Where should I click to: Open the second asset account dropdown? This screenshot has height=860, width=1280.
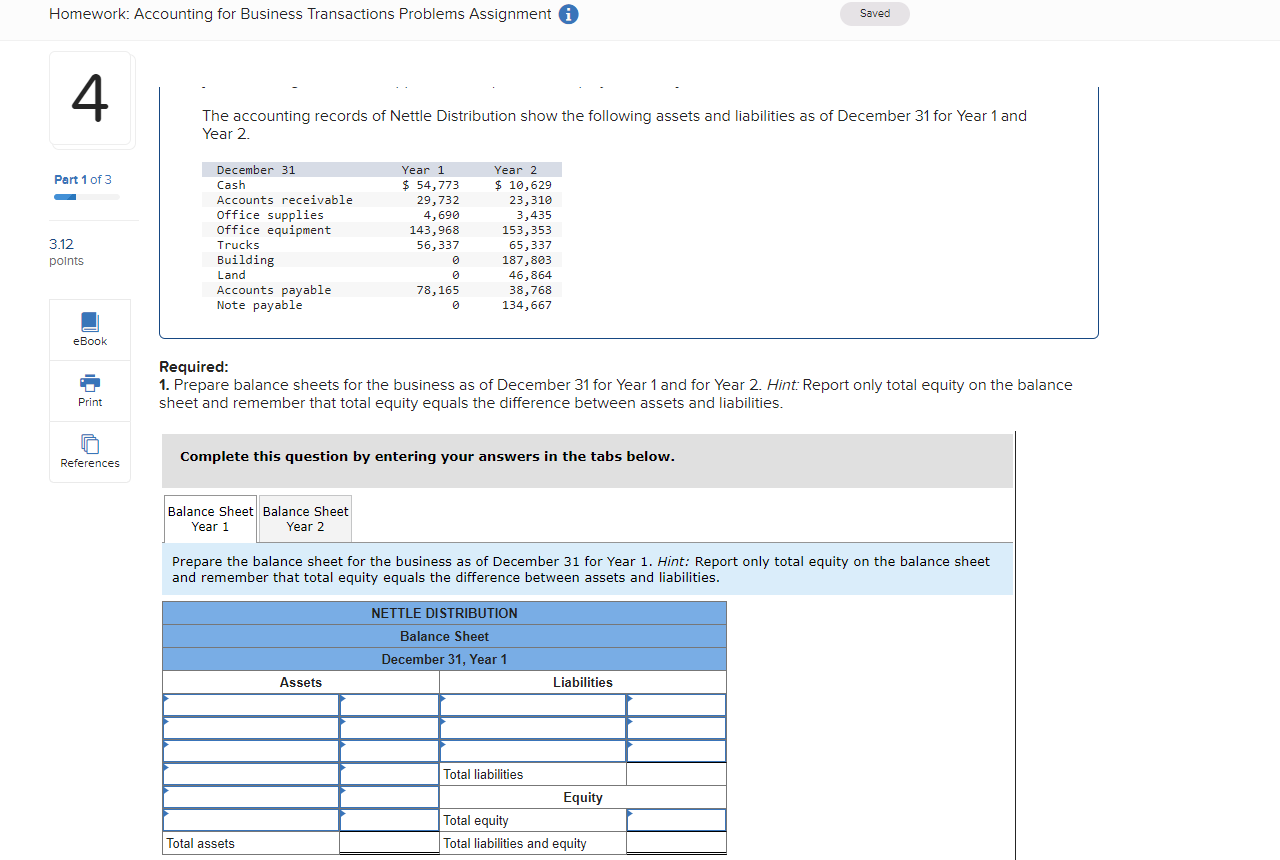coord(250,728)
